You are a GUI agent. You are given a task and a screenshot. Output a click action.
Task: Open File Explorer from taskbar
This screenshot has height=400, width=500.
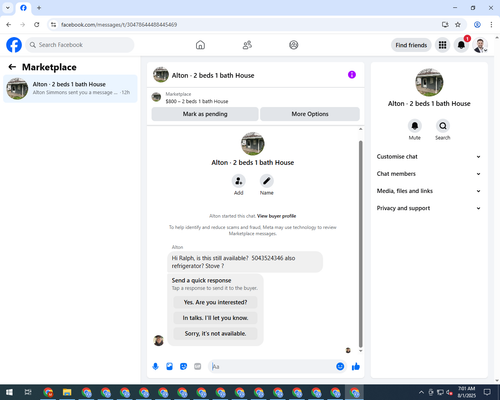pyautogui.click(x=67, y=392)
